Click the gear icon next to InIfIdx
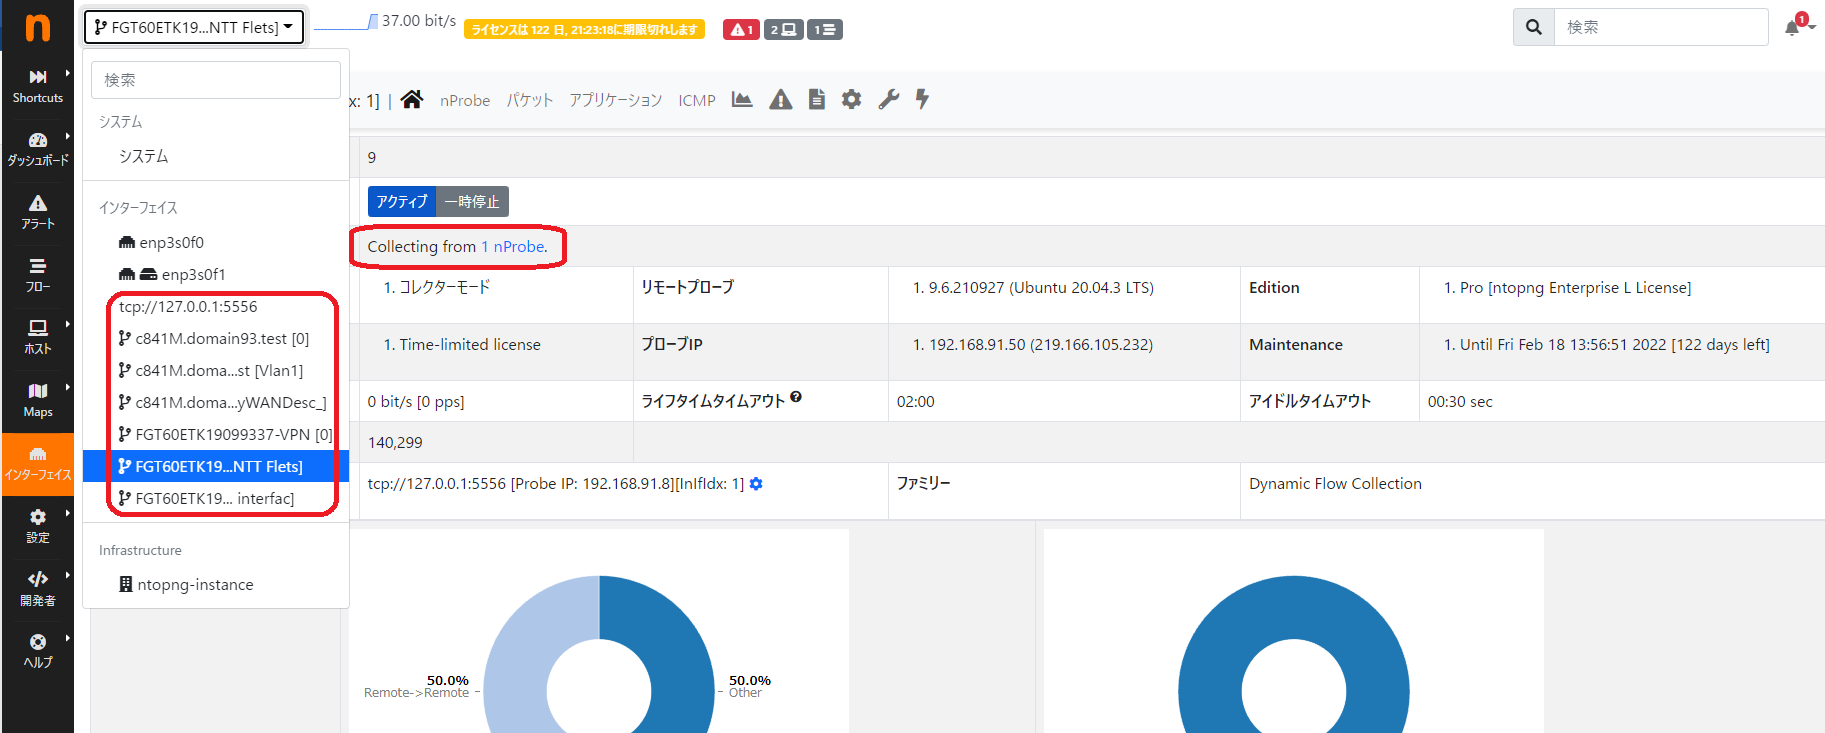Image resolution: width=1825 pixels, height=733 pixels. click(x=756, y=484)
